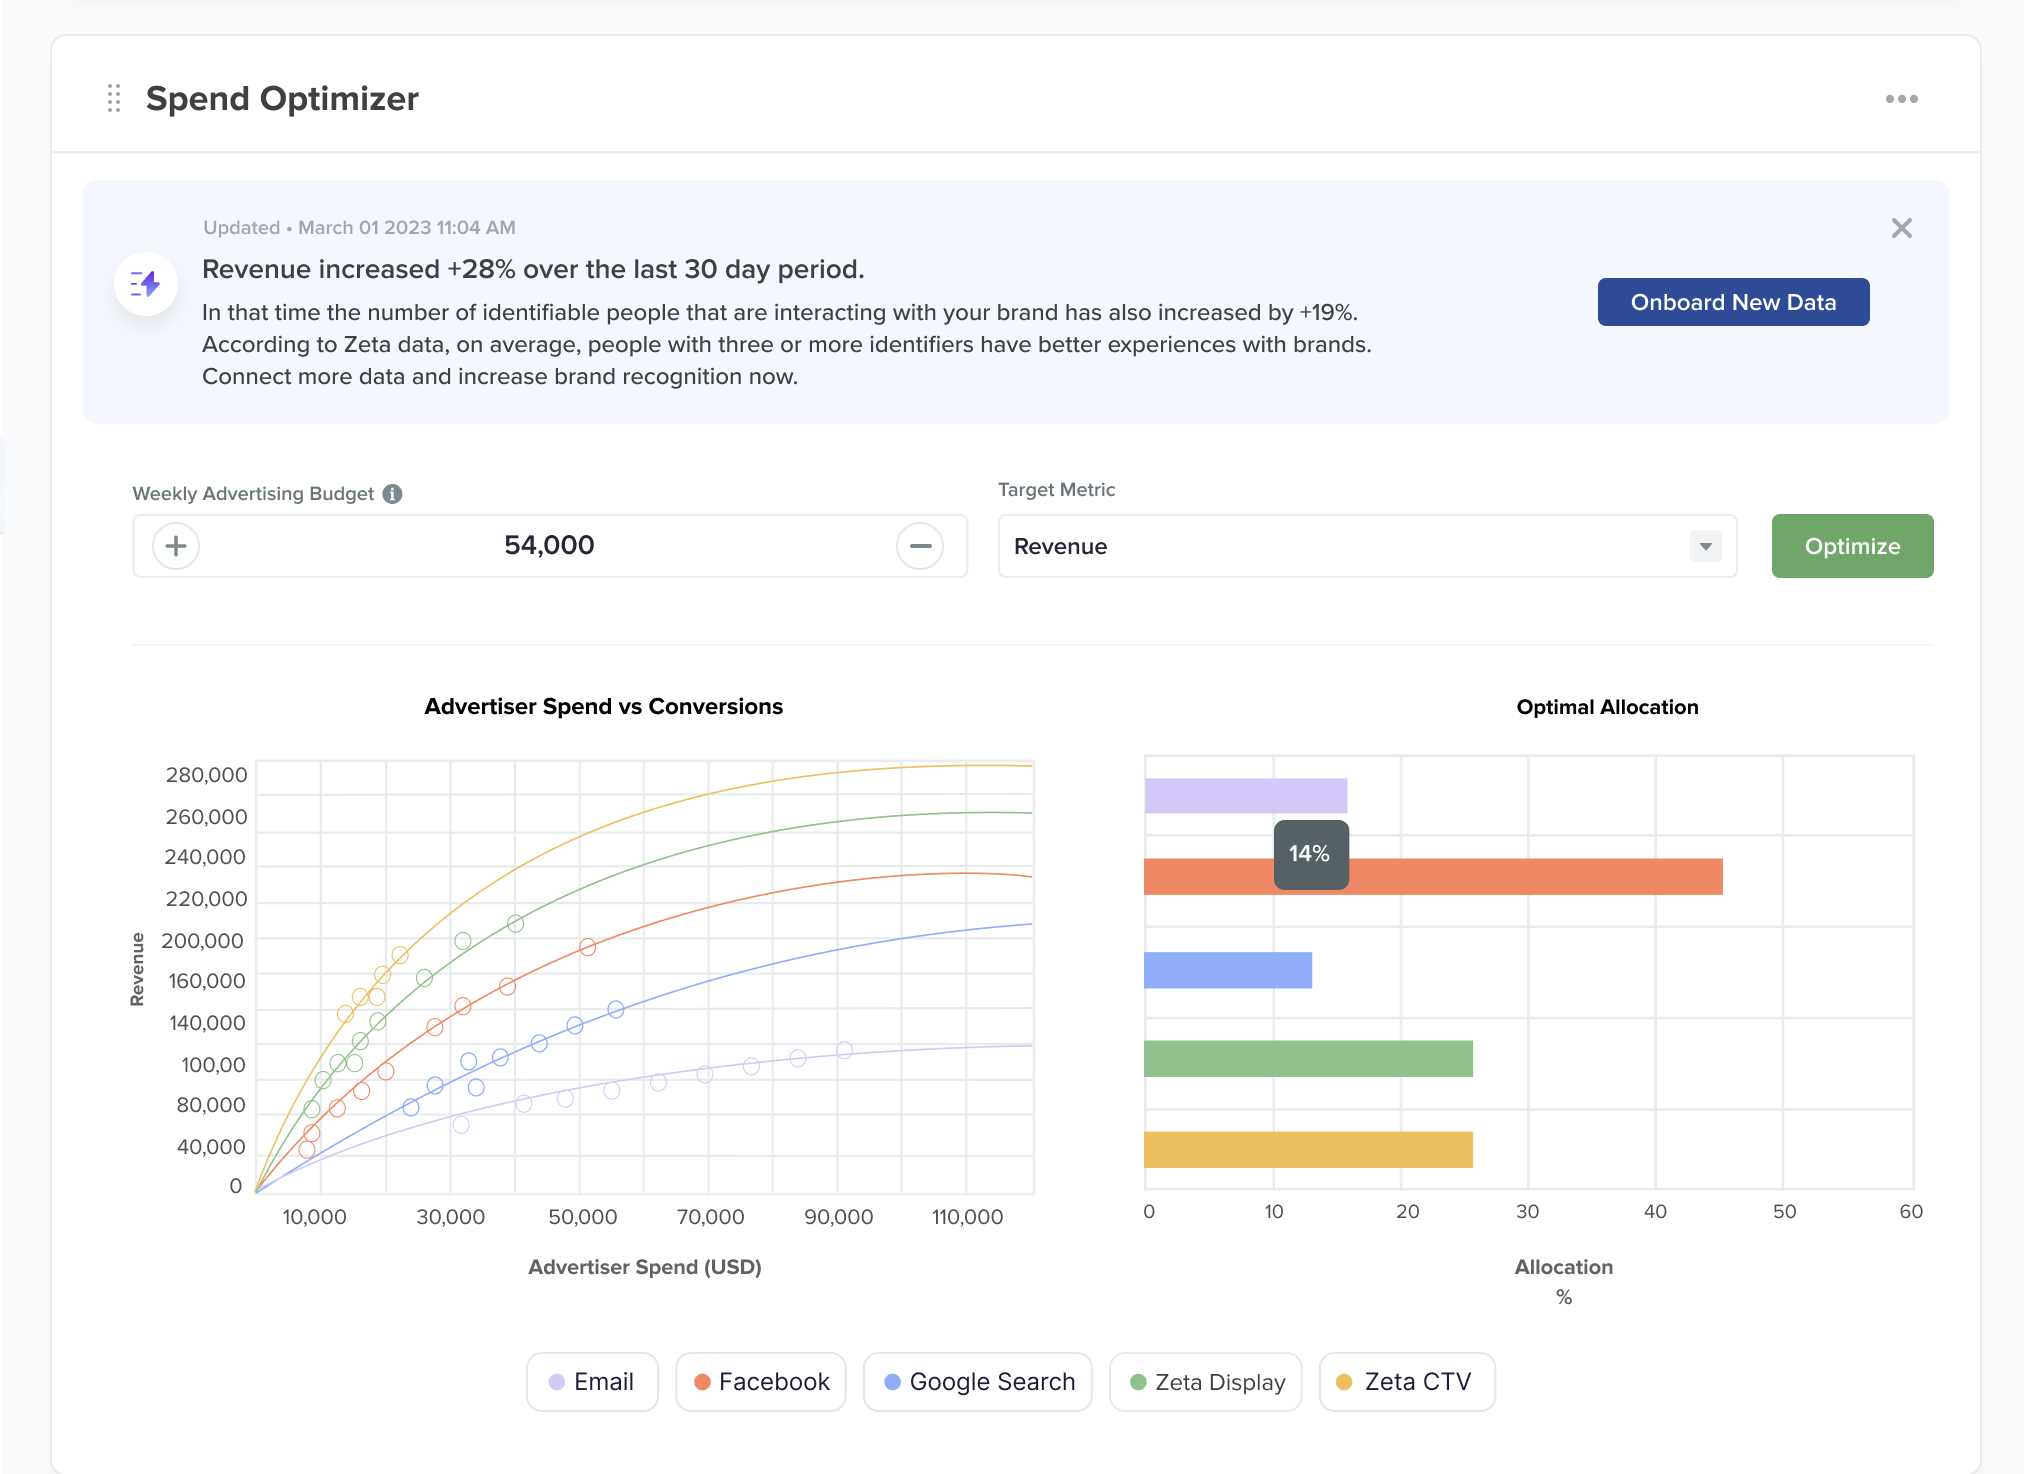Toggle the Google Search legend series
Viewport: 2024px width, 1474px height.
[x=978, y=1382]
